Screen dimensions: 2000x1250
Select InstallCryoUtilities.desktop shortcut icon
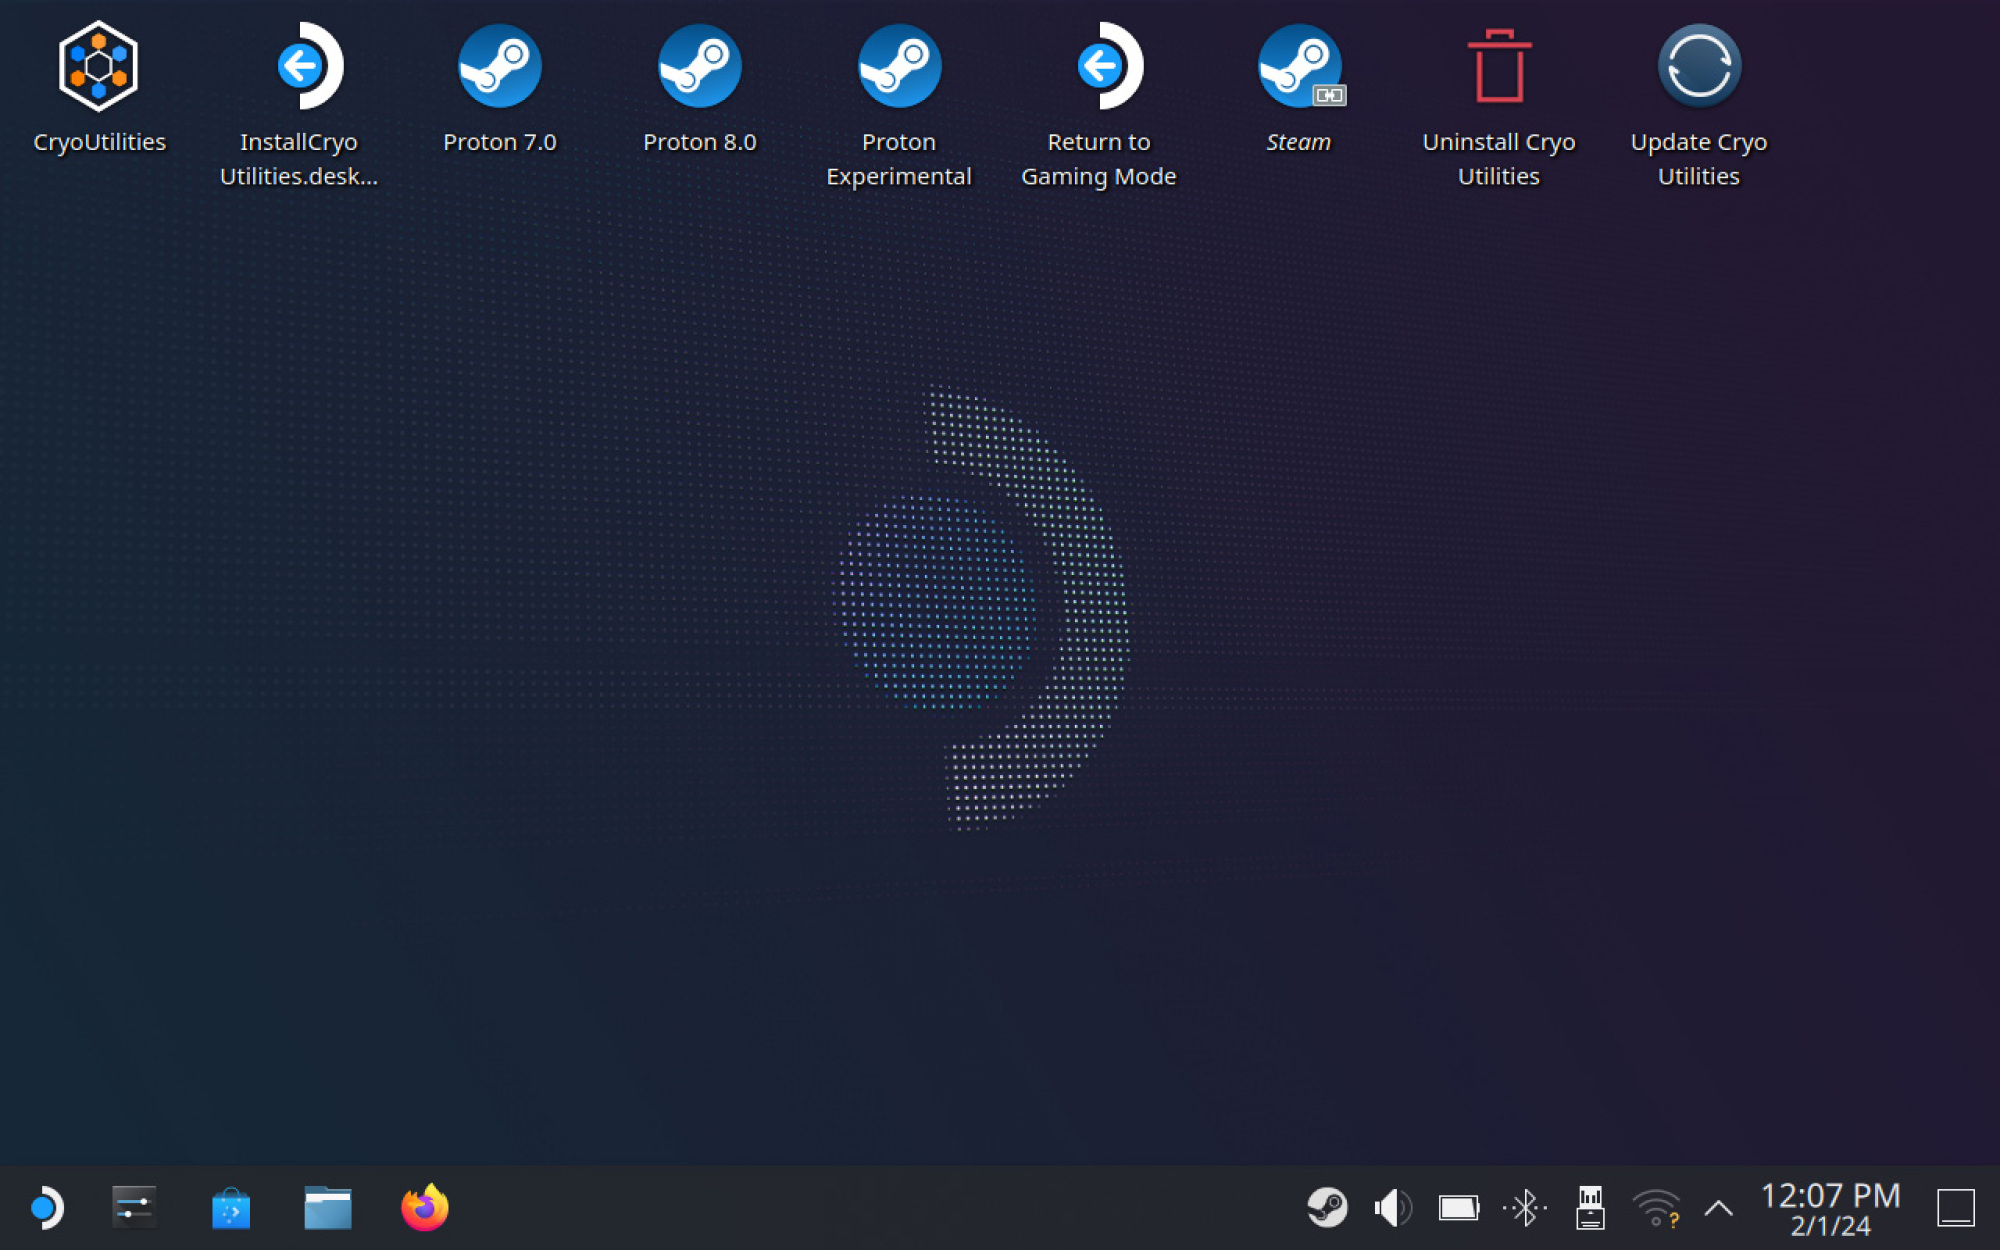(309, 66)
